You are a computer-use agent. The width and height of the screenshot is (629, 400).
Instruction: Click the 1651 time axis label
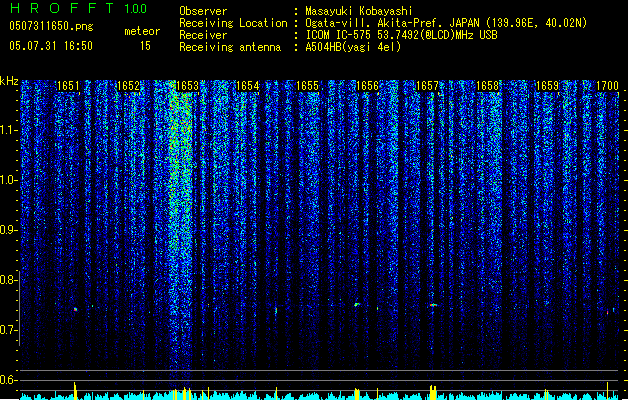(68, 86)
